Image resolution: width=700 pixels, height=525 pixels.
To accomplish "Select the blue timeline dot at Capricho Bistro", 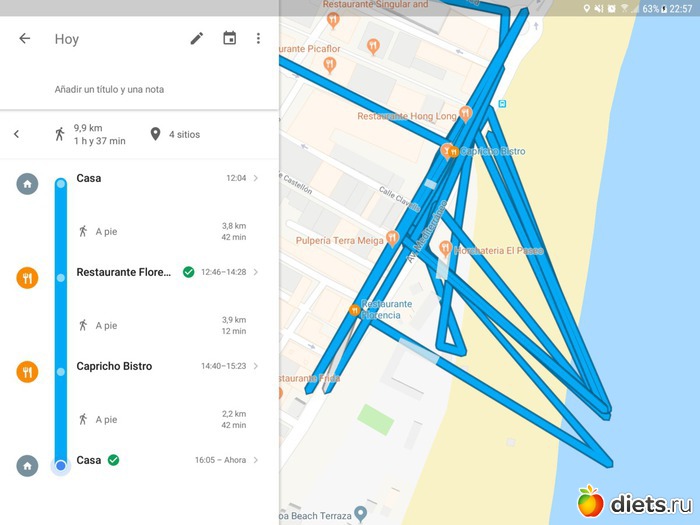I will click(x=61, y=371).
